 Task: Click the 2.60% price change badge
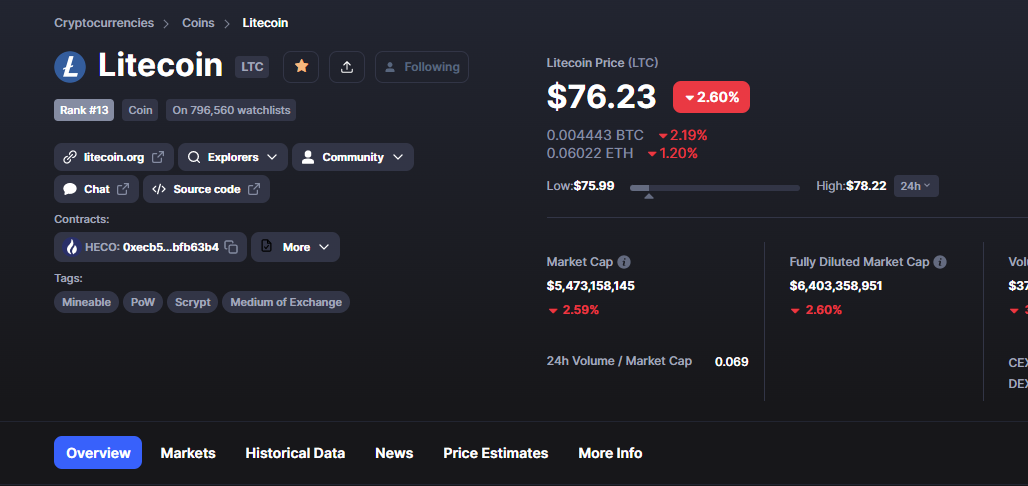pos(711,97)
